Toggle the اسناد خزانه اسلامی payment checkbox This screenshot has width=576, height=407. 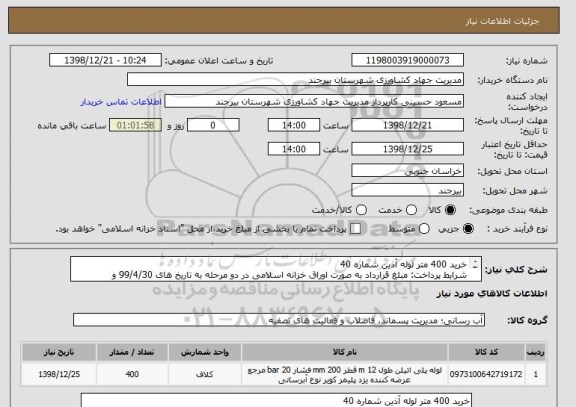click(355, 228)
